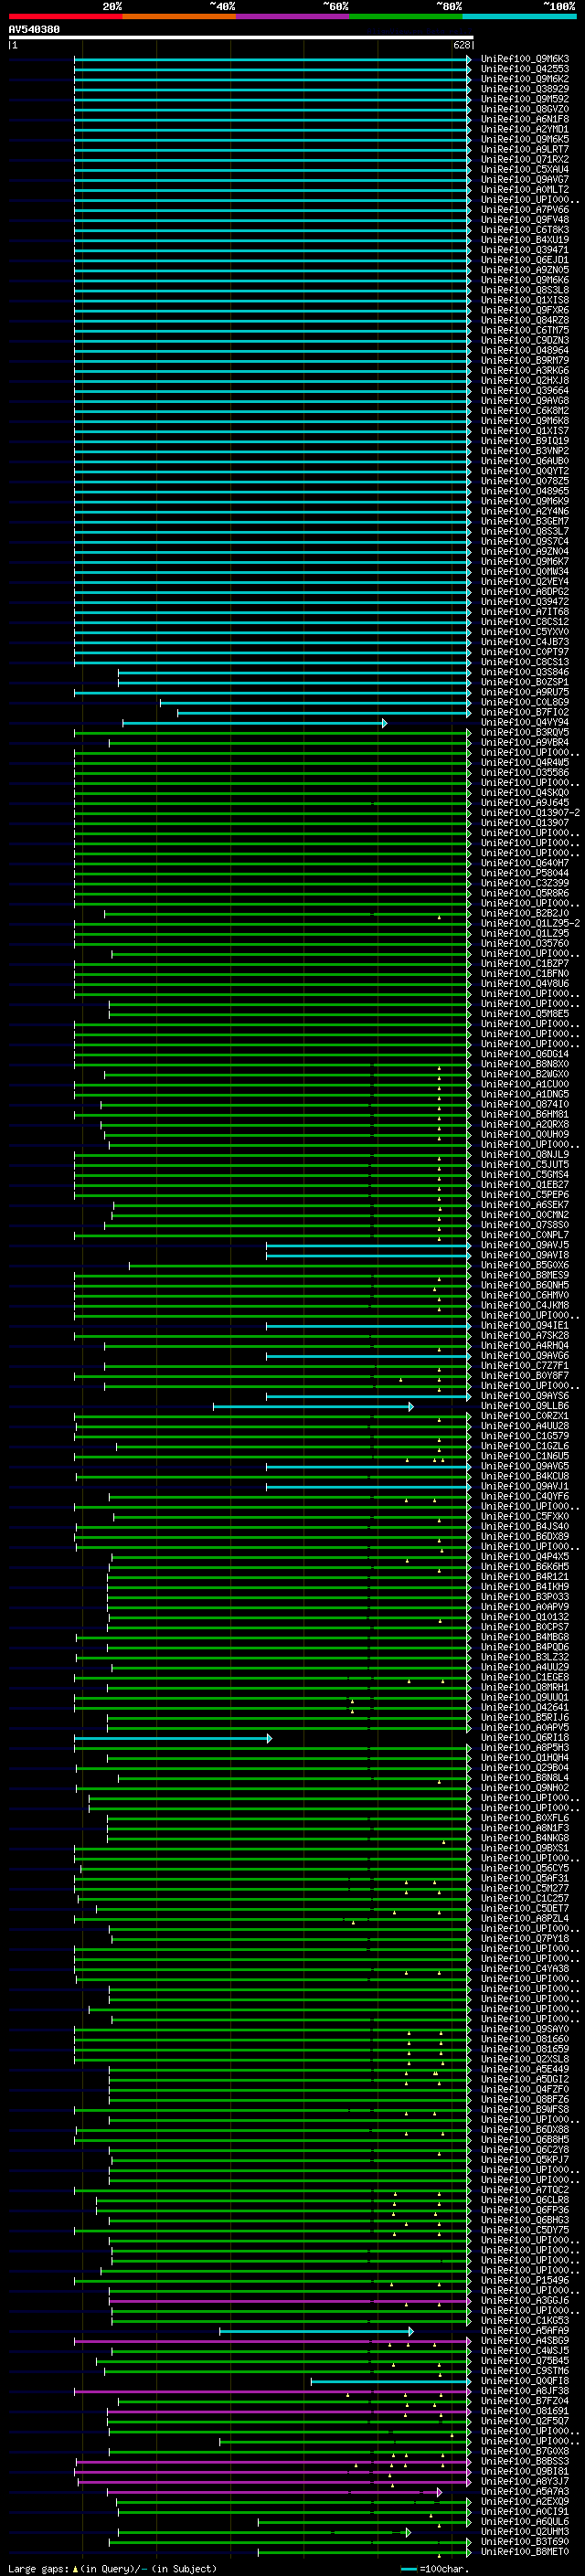Select hit UniRef100_Q6EJD1
This screenshot has height=2576, width=585.
(525, 260)
